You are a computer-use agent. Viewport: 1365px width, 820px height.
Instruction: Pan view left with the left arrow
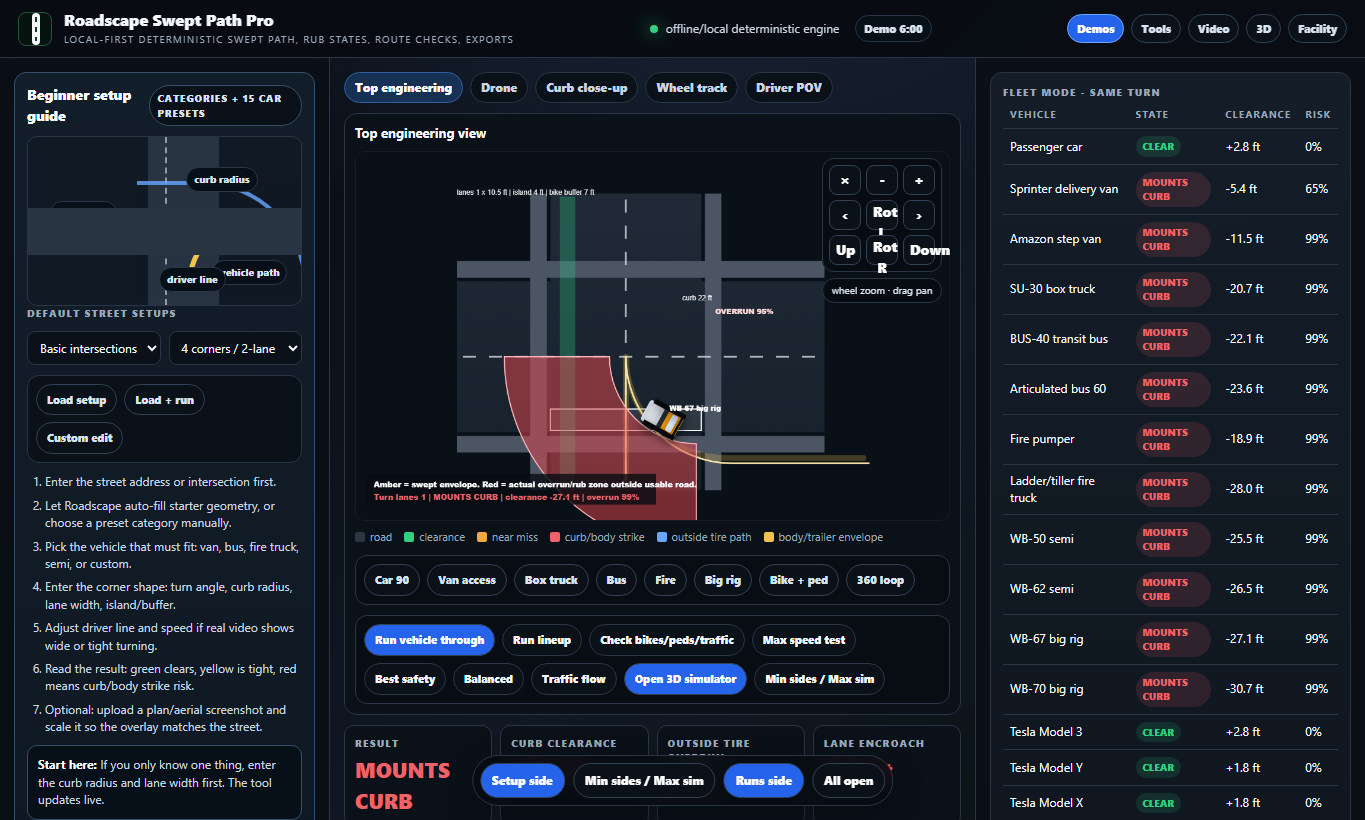pyautogui.click(x=845, y=215)
